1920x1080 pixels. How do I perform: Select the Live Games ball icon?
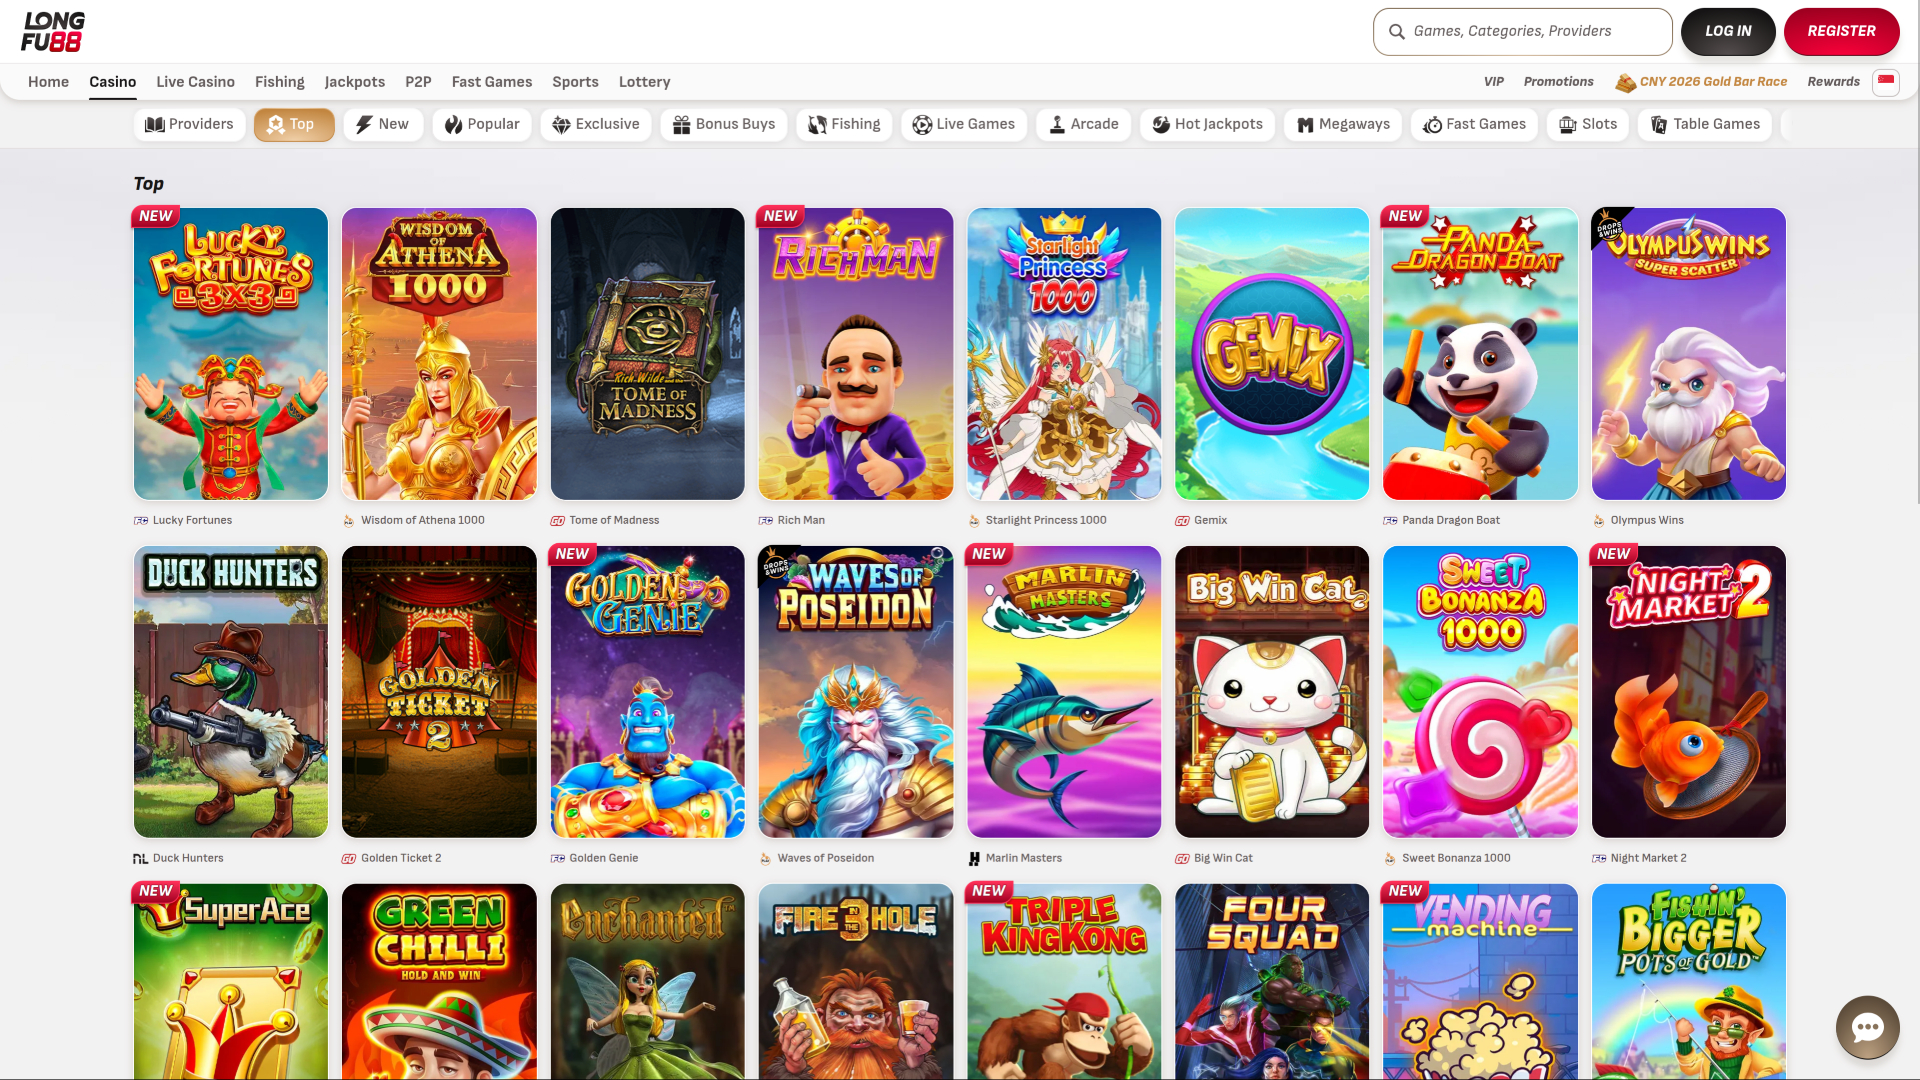[923, 124]
